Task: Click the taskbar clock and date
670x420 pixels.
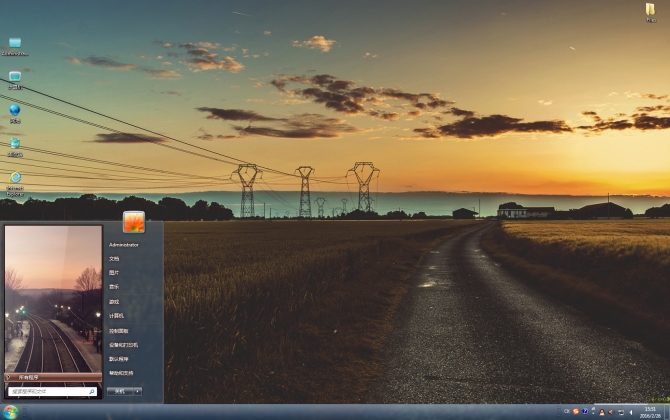Action: [650, 412]
